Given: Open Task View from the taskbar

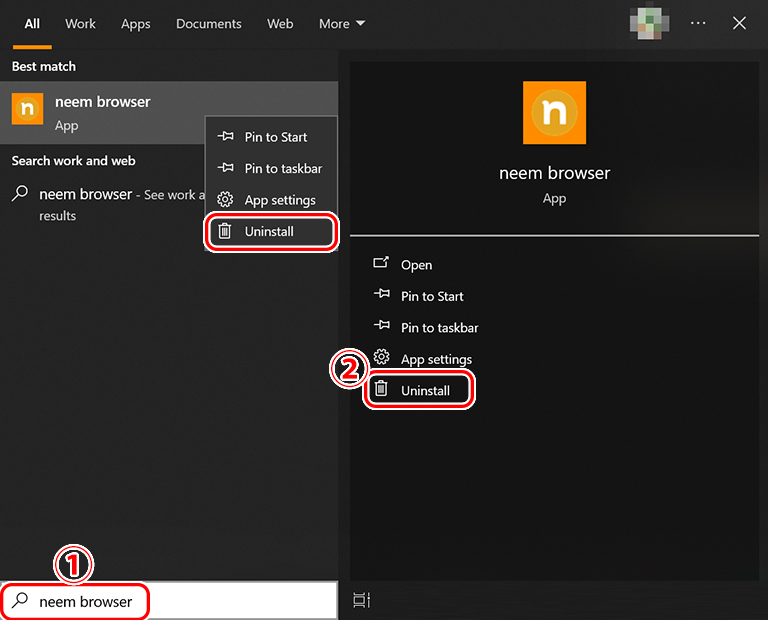Looking at the screenshot, I should click(x=361, y=600).
